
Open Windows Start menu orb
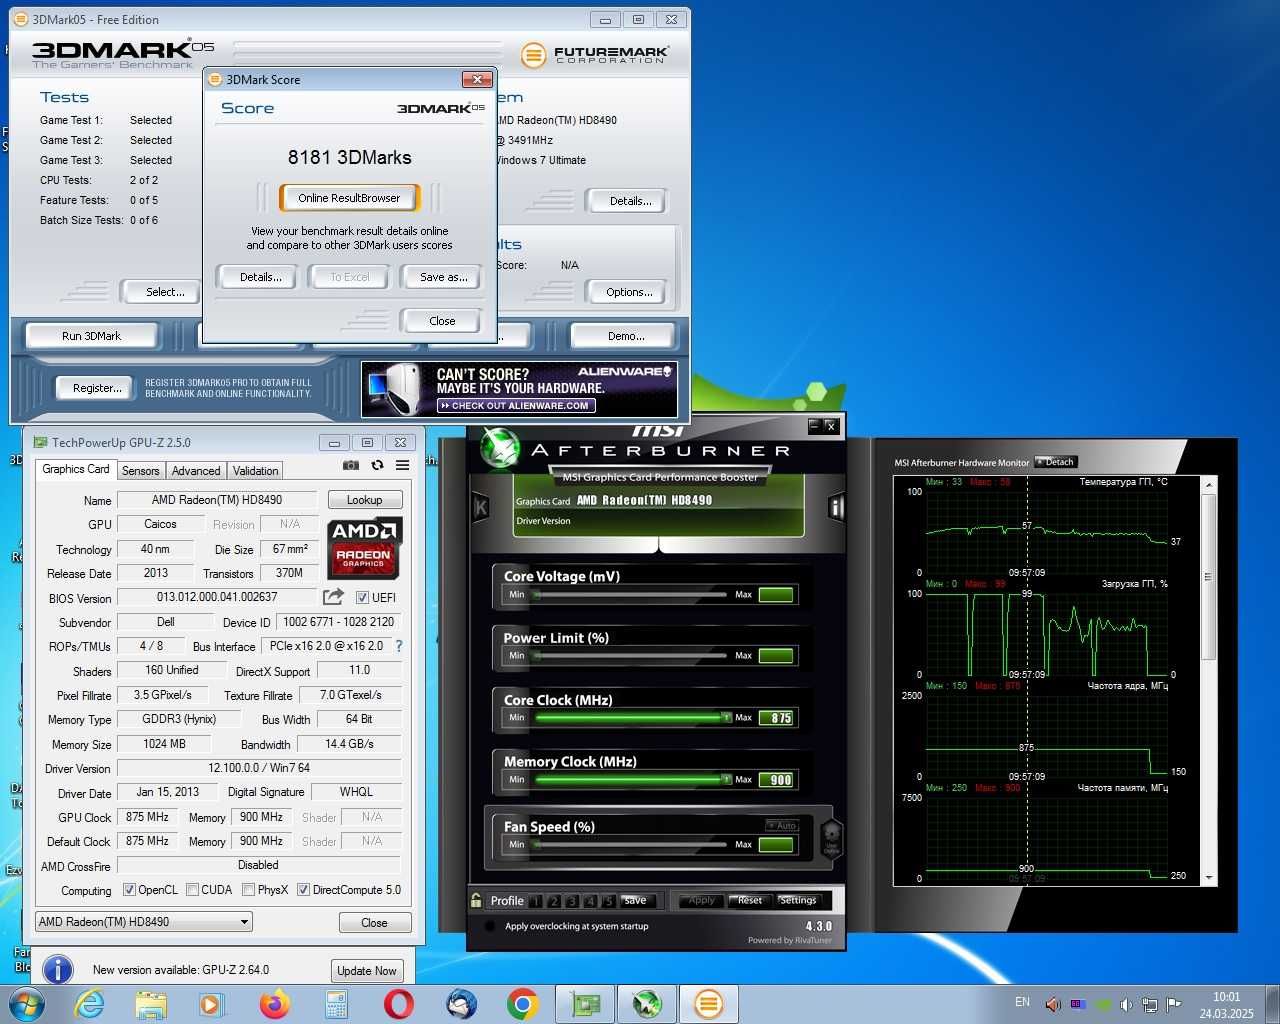(x=26, y=1003)
